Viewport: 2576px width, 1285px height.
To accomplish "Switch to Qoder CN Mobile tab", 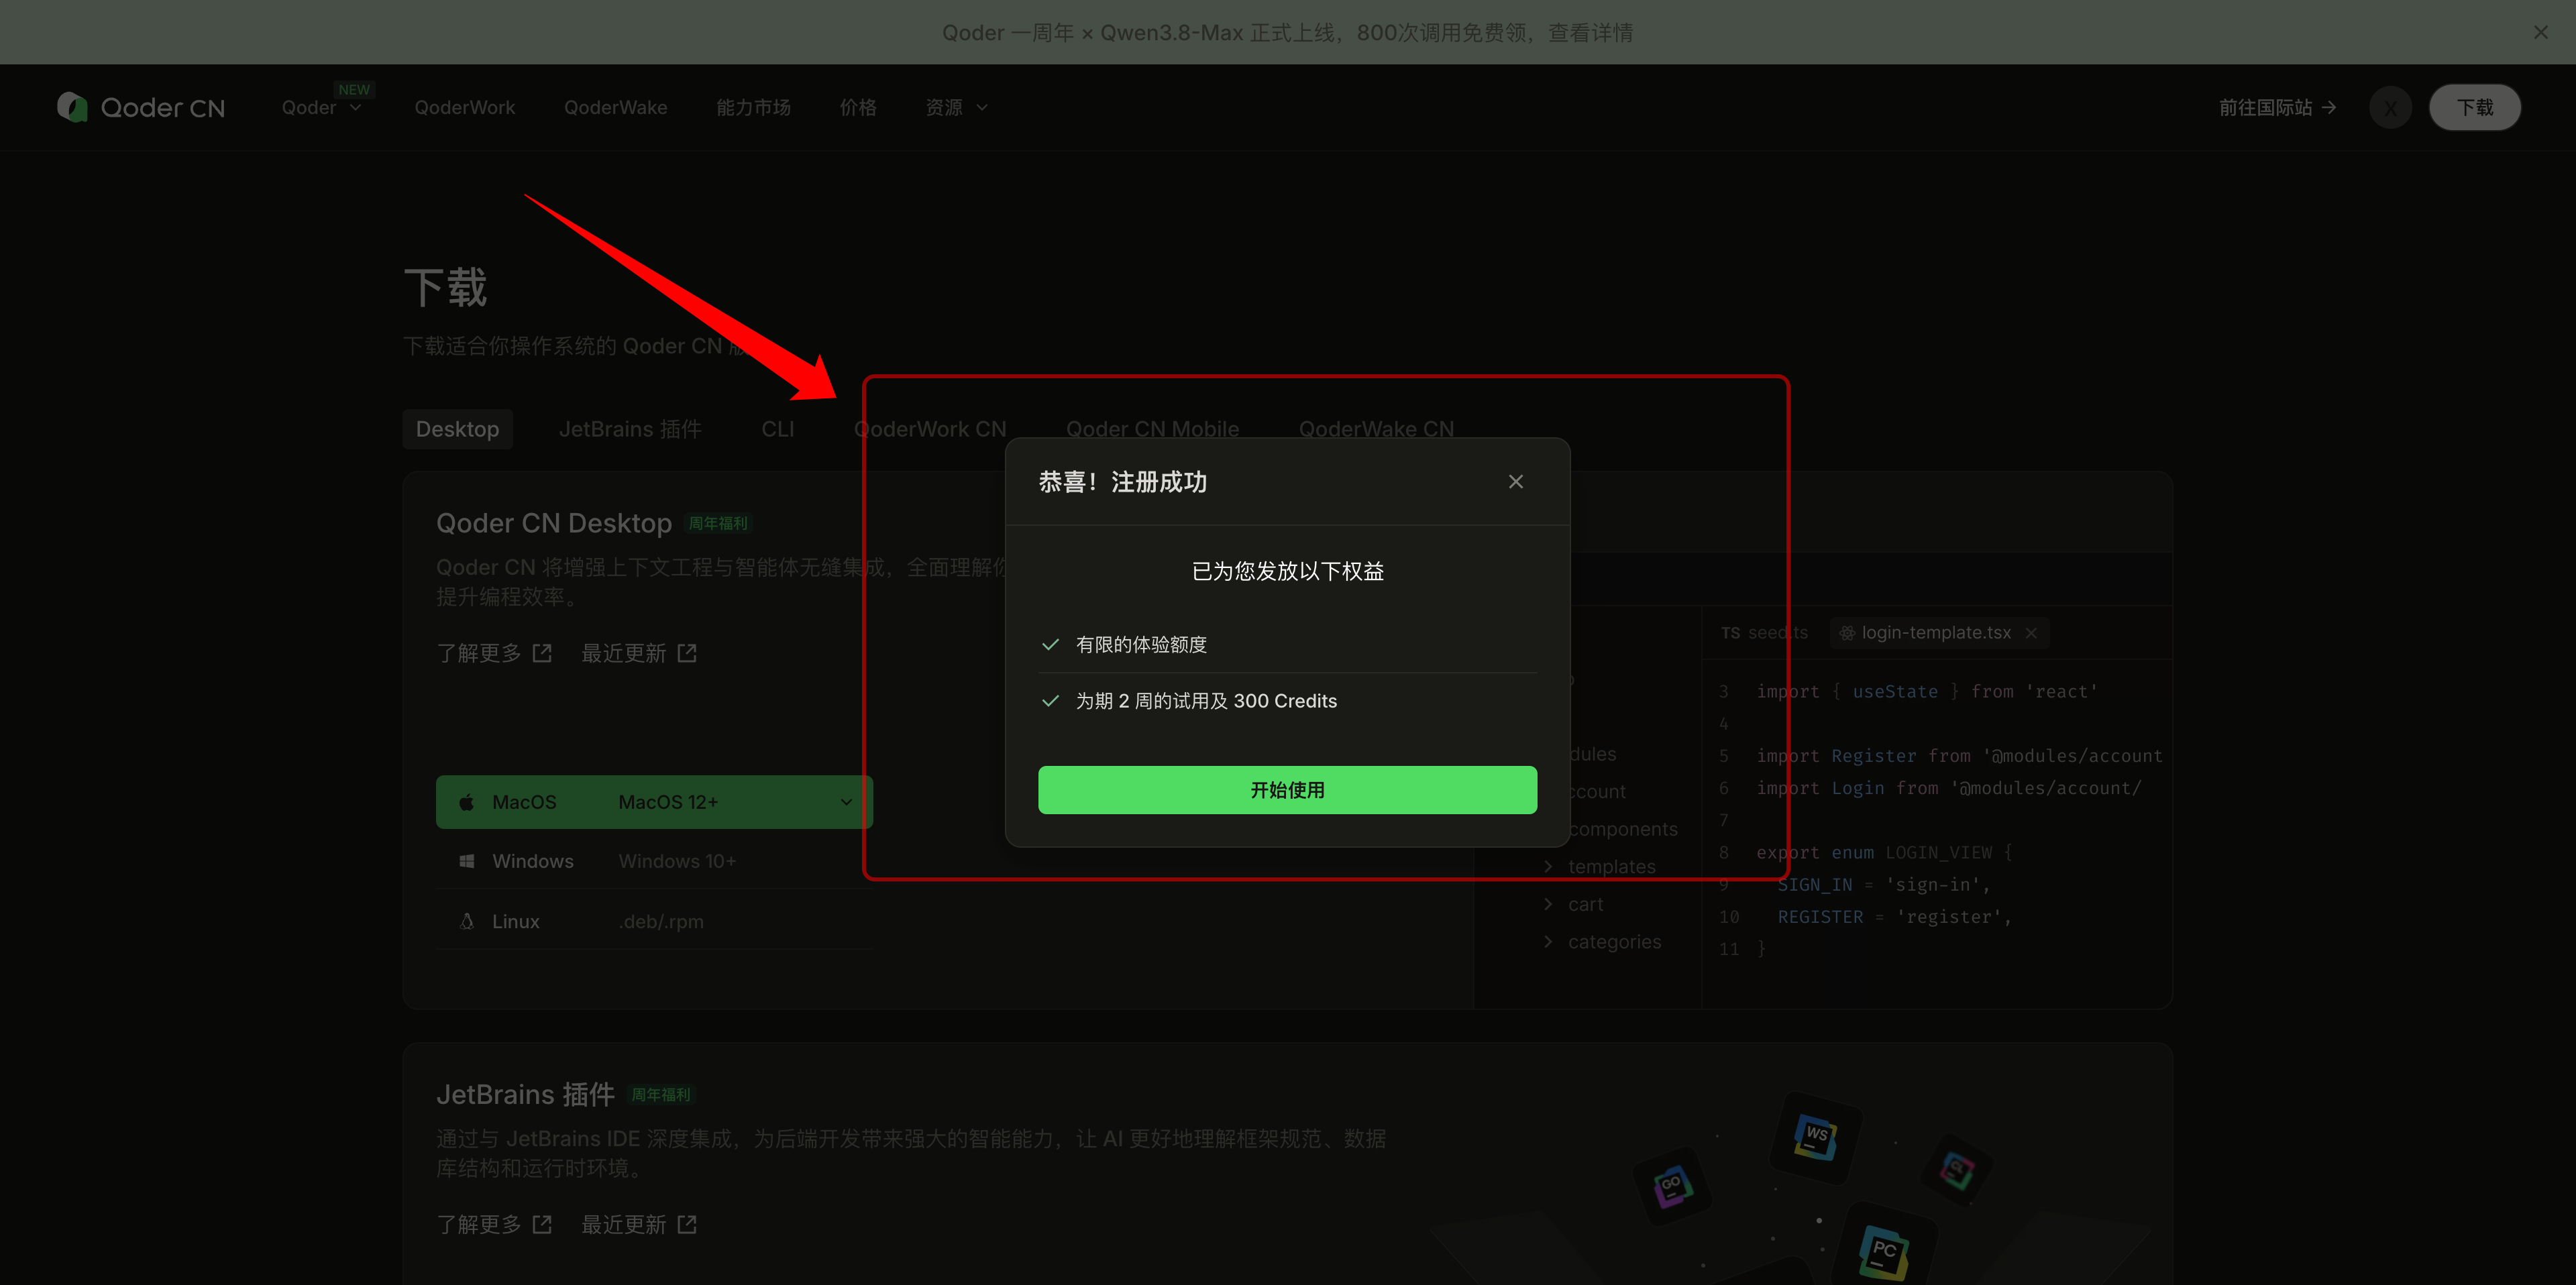I will tap(1152, 429).
